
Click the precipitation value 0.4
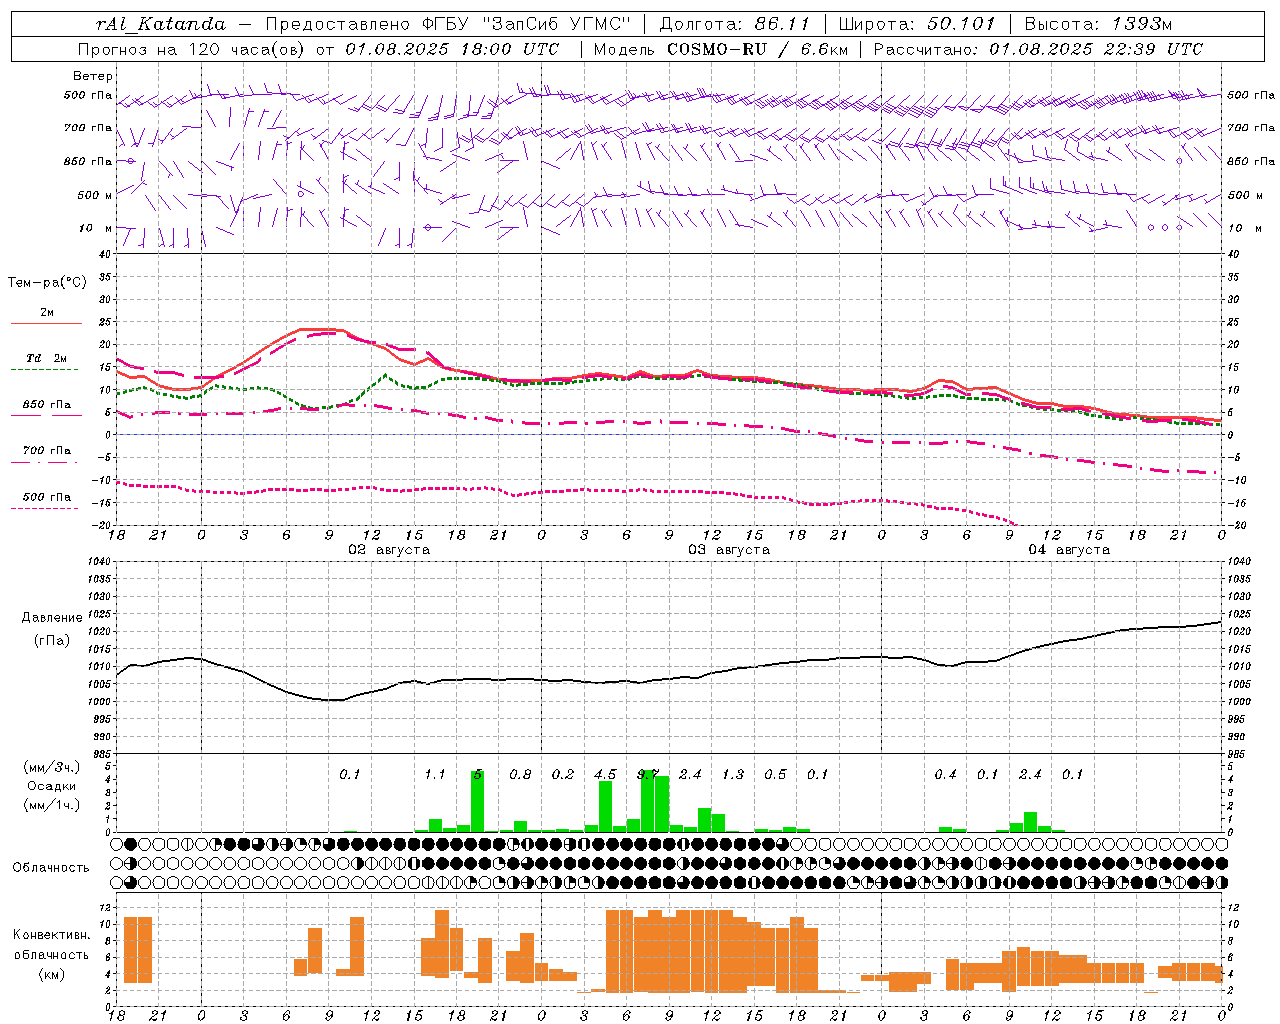[x=945, y=775]
